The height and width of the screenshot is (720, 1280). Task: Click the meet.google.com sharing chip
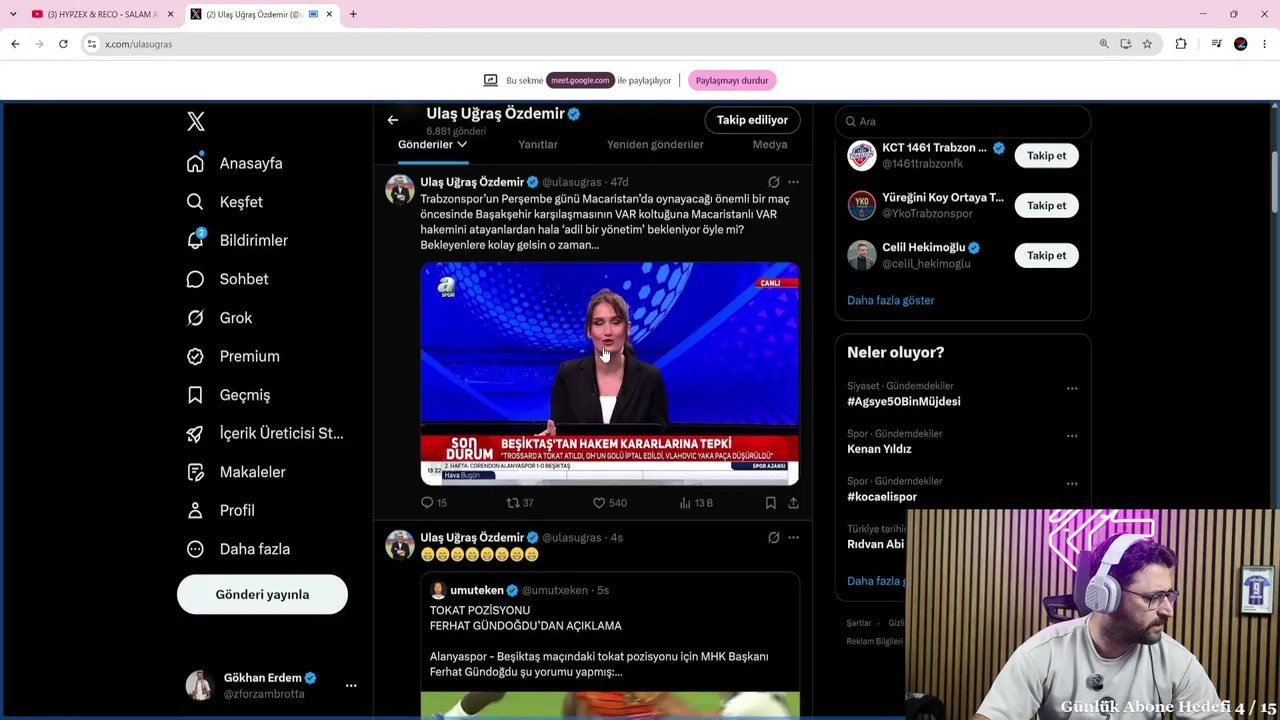pyautogui.click(x=580, y=80)
